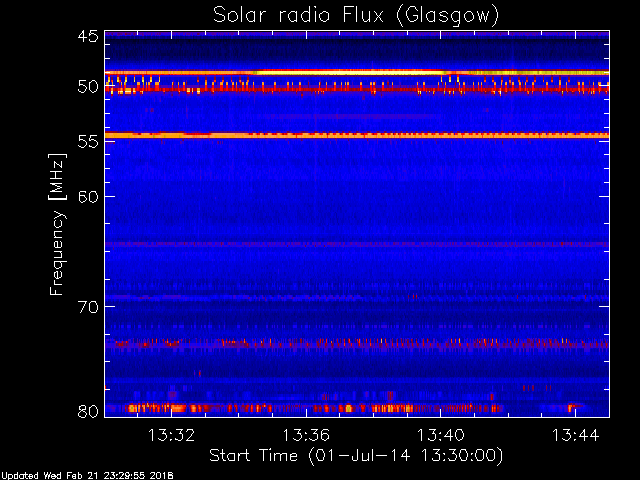Click the 55 frequency tick label

click(88, 142)
